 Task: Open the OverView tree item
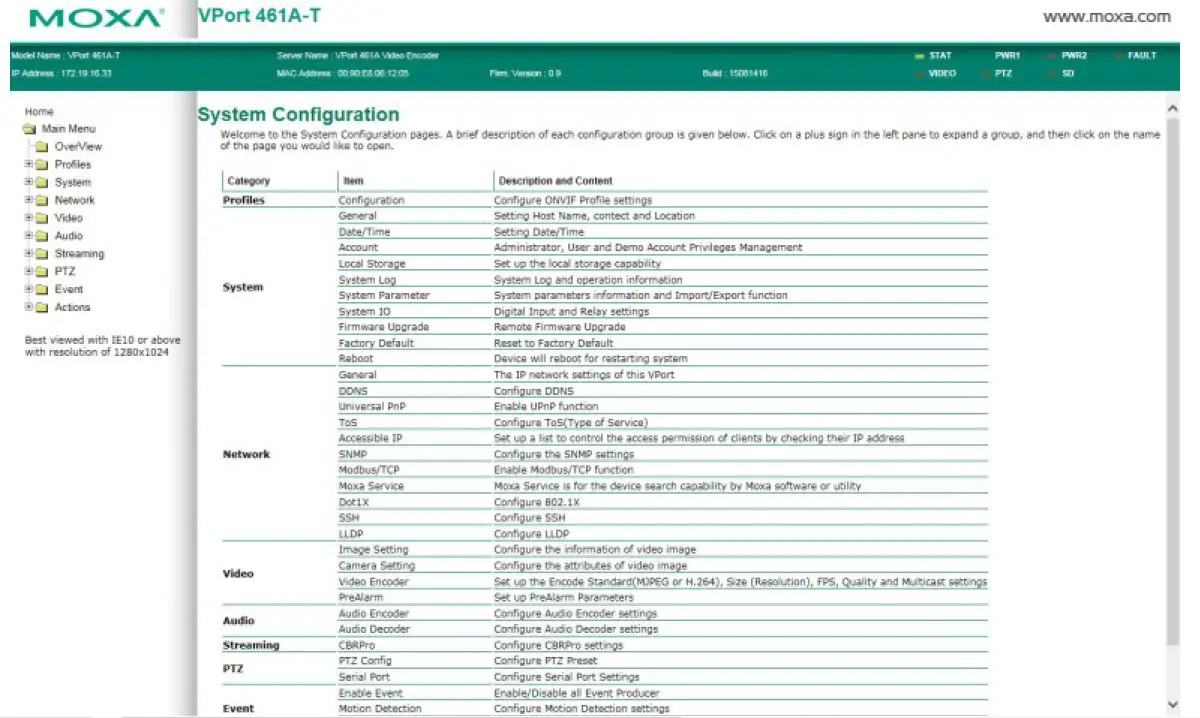click(78, 147)
